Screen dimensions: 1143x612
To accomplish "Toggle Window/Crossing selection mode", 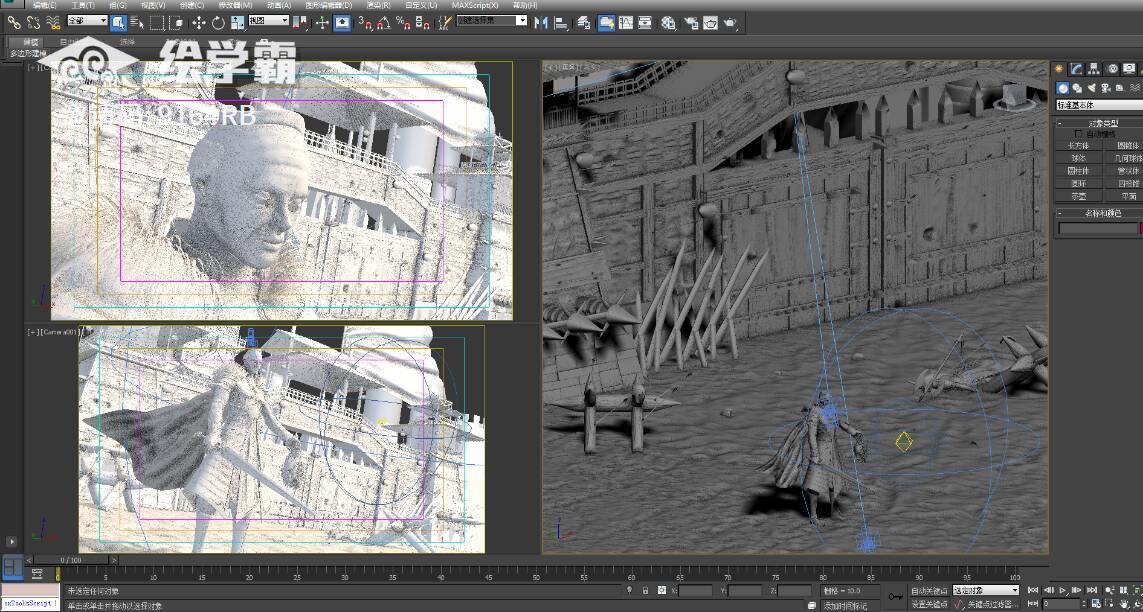I will 176,23.
